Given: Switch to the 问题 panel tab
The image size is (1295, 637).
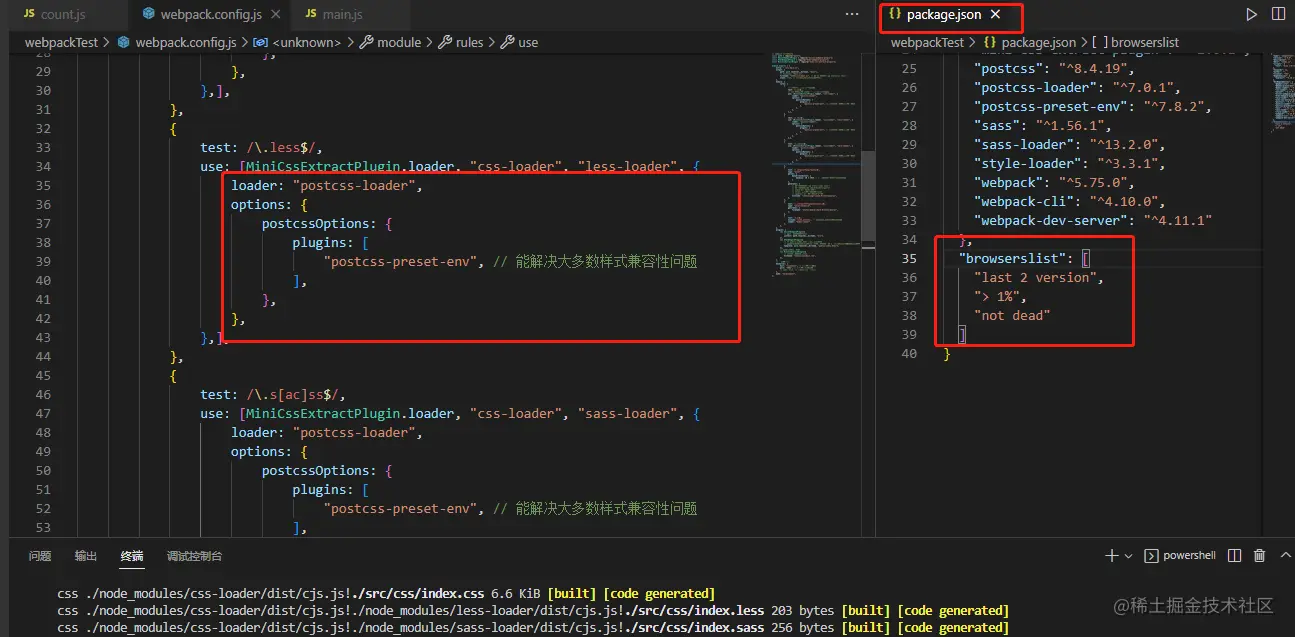Looking at the screenshot, I should tap(40, 556).
